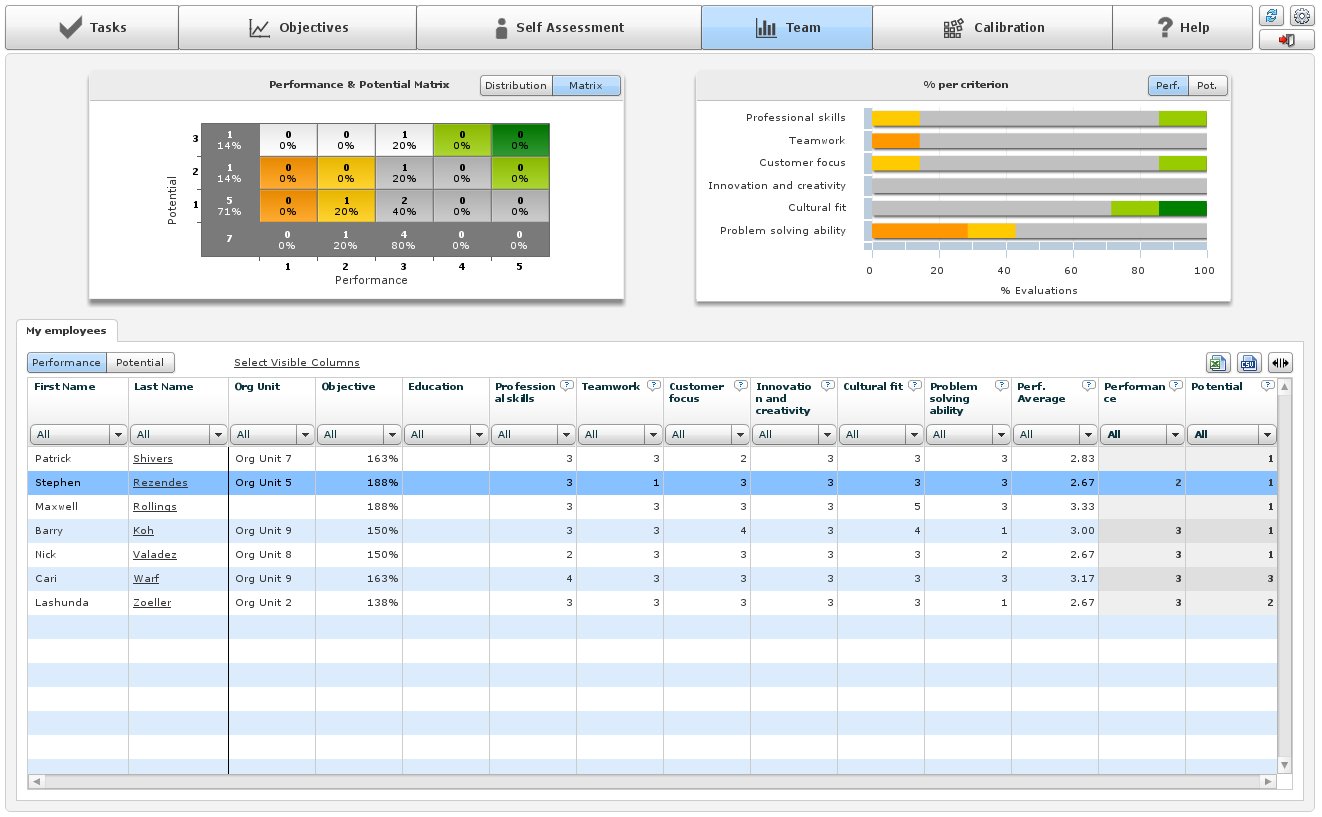Open the Perf. Average filter dropdown

1055,435
